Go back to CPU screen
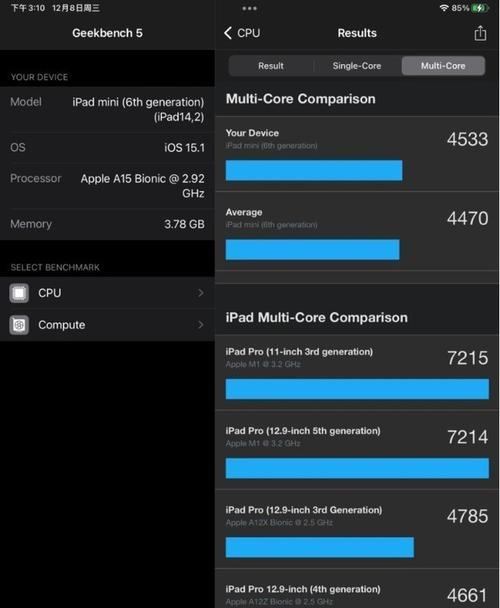The image size is (500, 608). [242, 33]
